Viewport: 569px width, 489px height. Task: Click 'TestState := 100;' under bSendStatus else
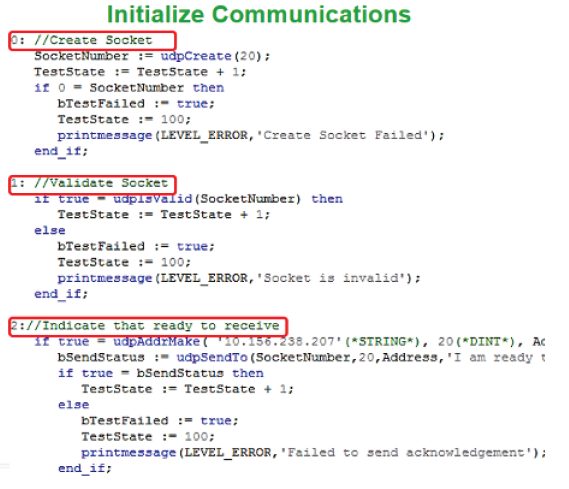pos(148,437)
